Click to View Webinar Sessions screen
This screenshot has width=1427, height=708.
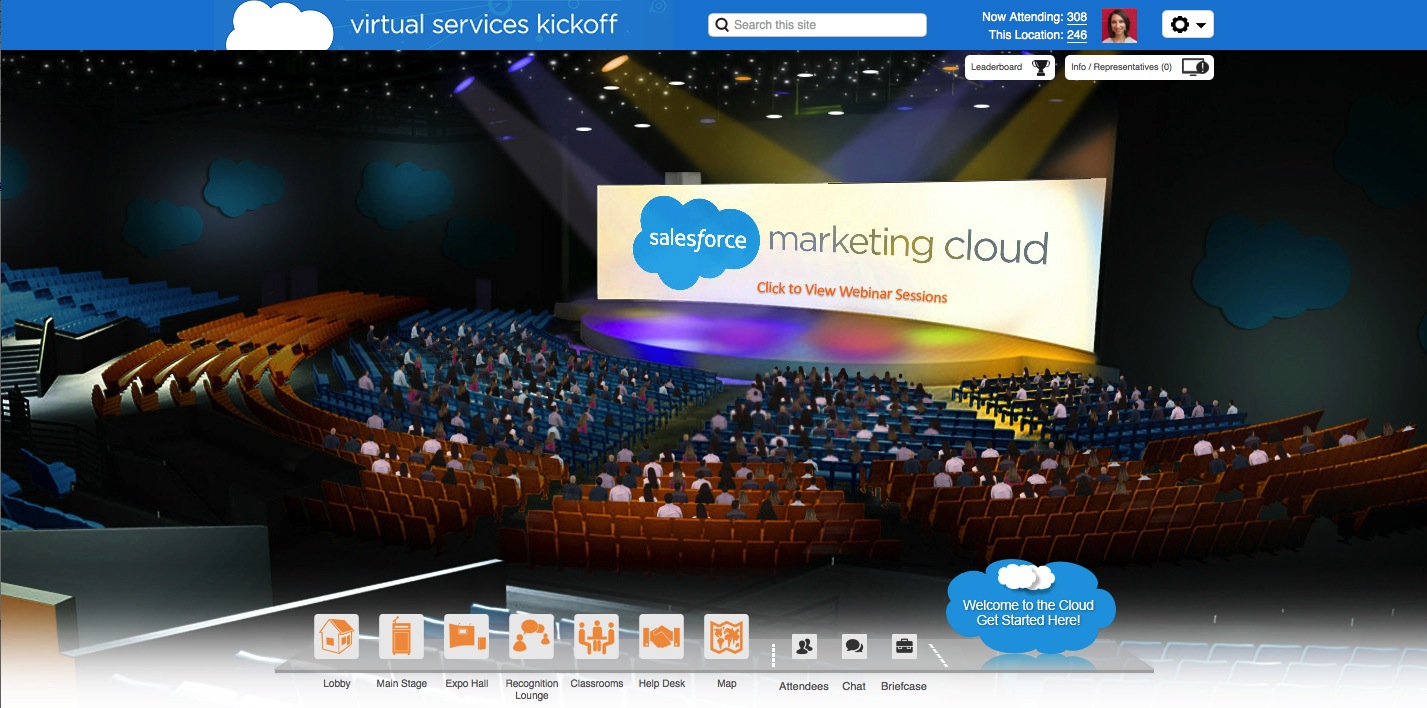(851, 292)
